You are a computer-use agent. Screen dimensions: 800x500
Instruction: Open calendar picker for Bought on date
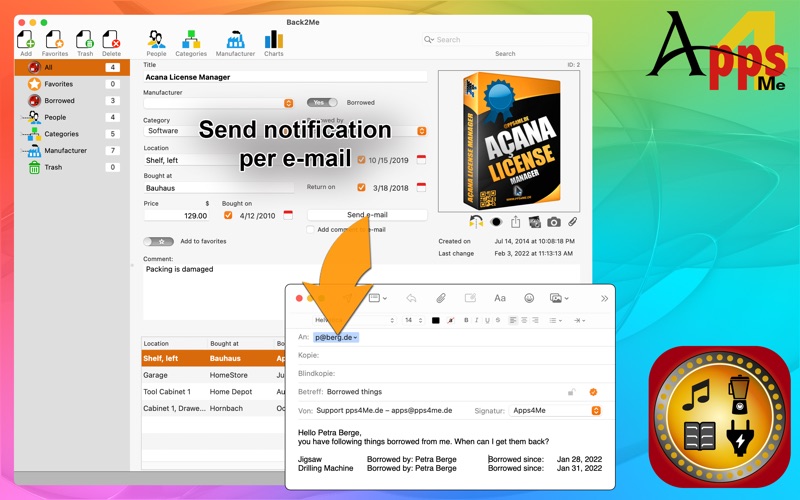(288, 215)
